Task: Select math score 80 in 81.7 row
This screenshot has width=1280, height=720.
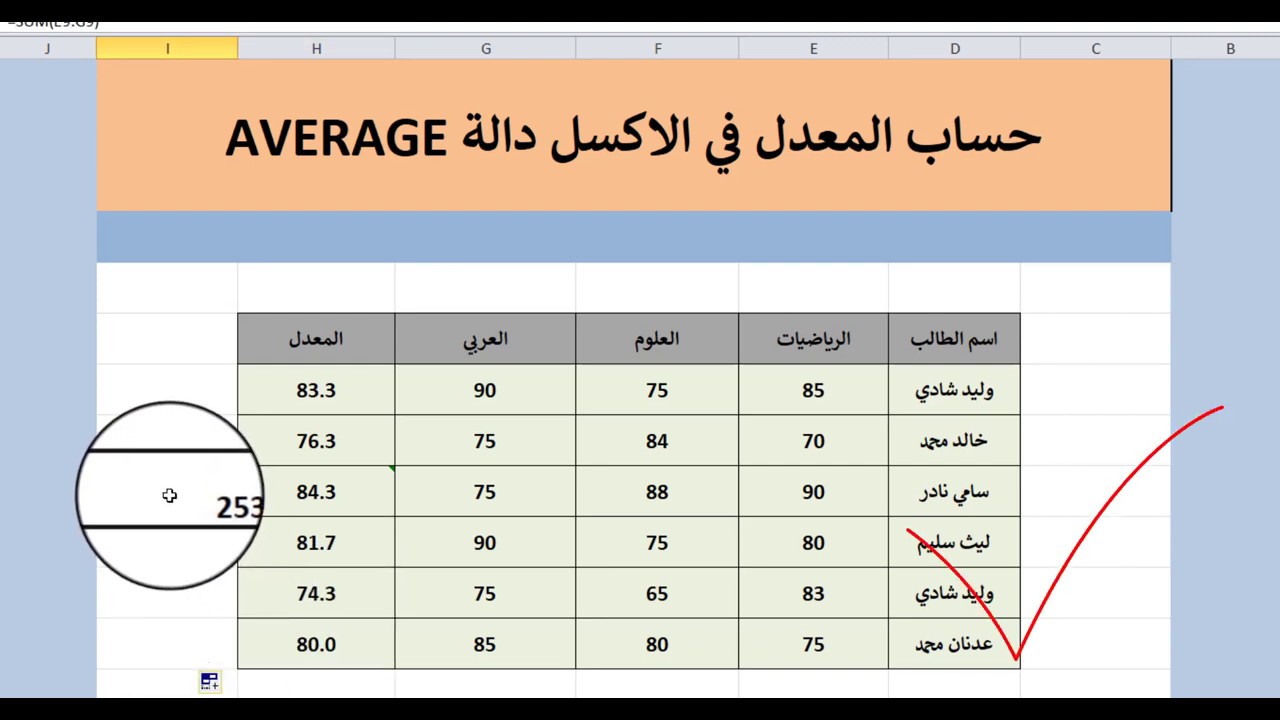Action: 813,542
